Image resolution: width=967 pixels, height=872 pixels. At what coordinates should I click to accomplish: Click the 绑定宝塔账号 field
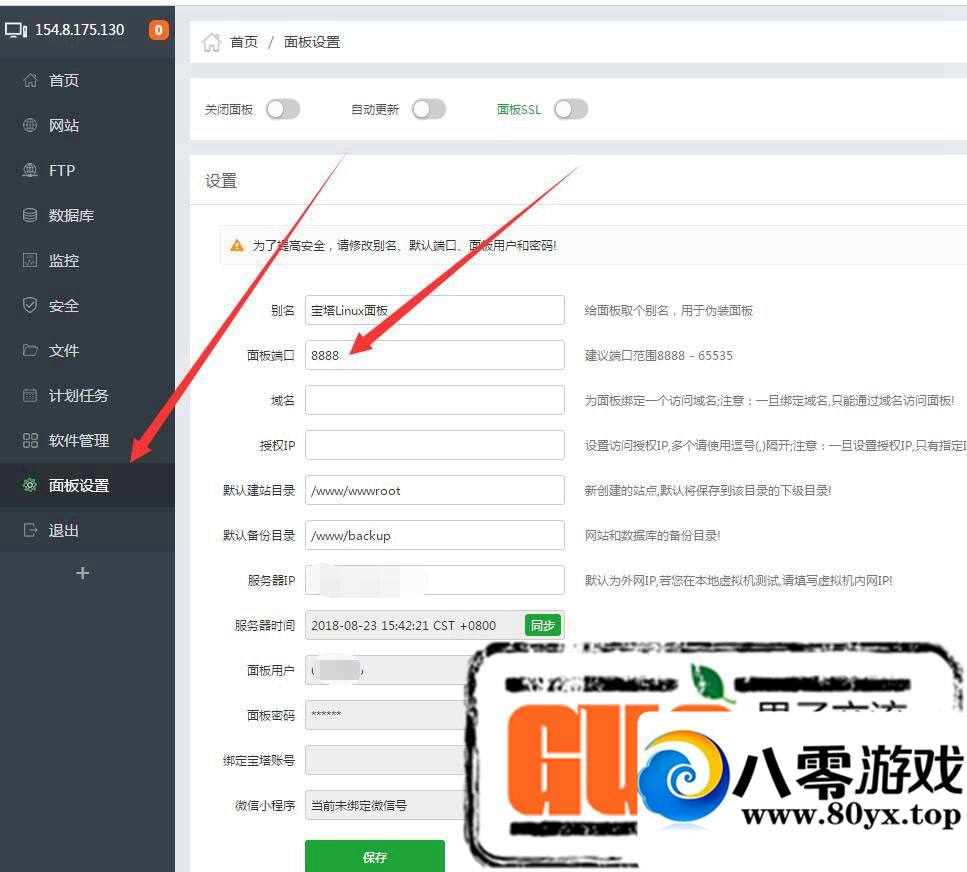pos(387,760)
